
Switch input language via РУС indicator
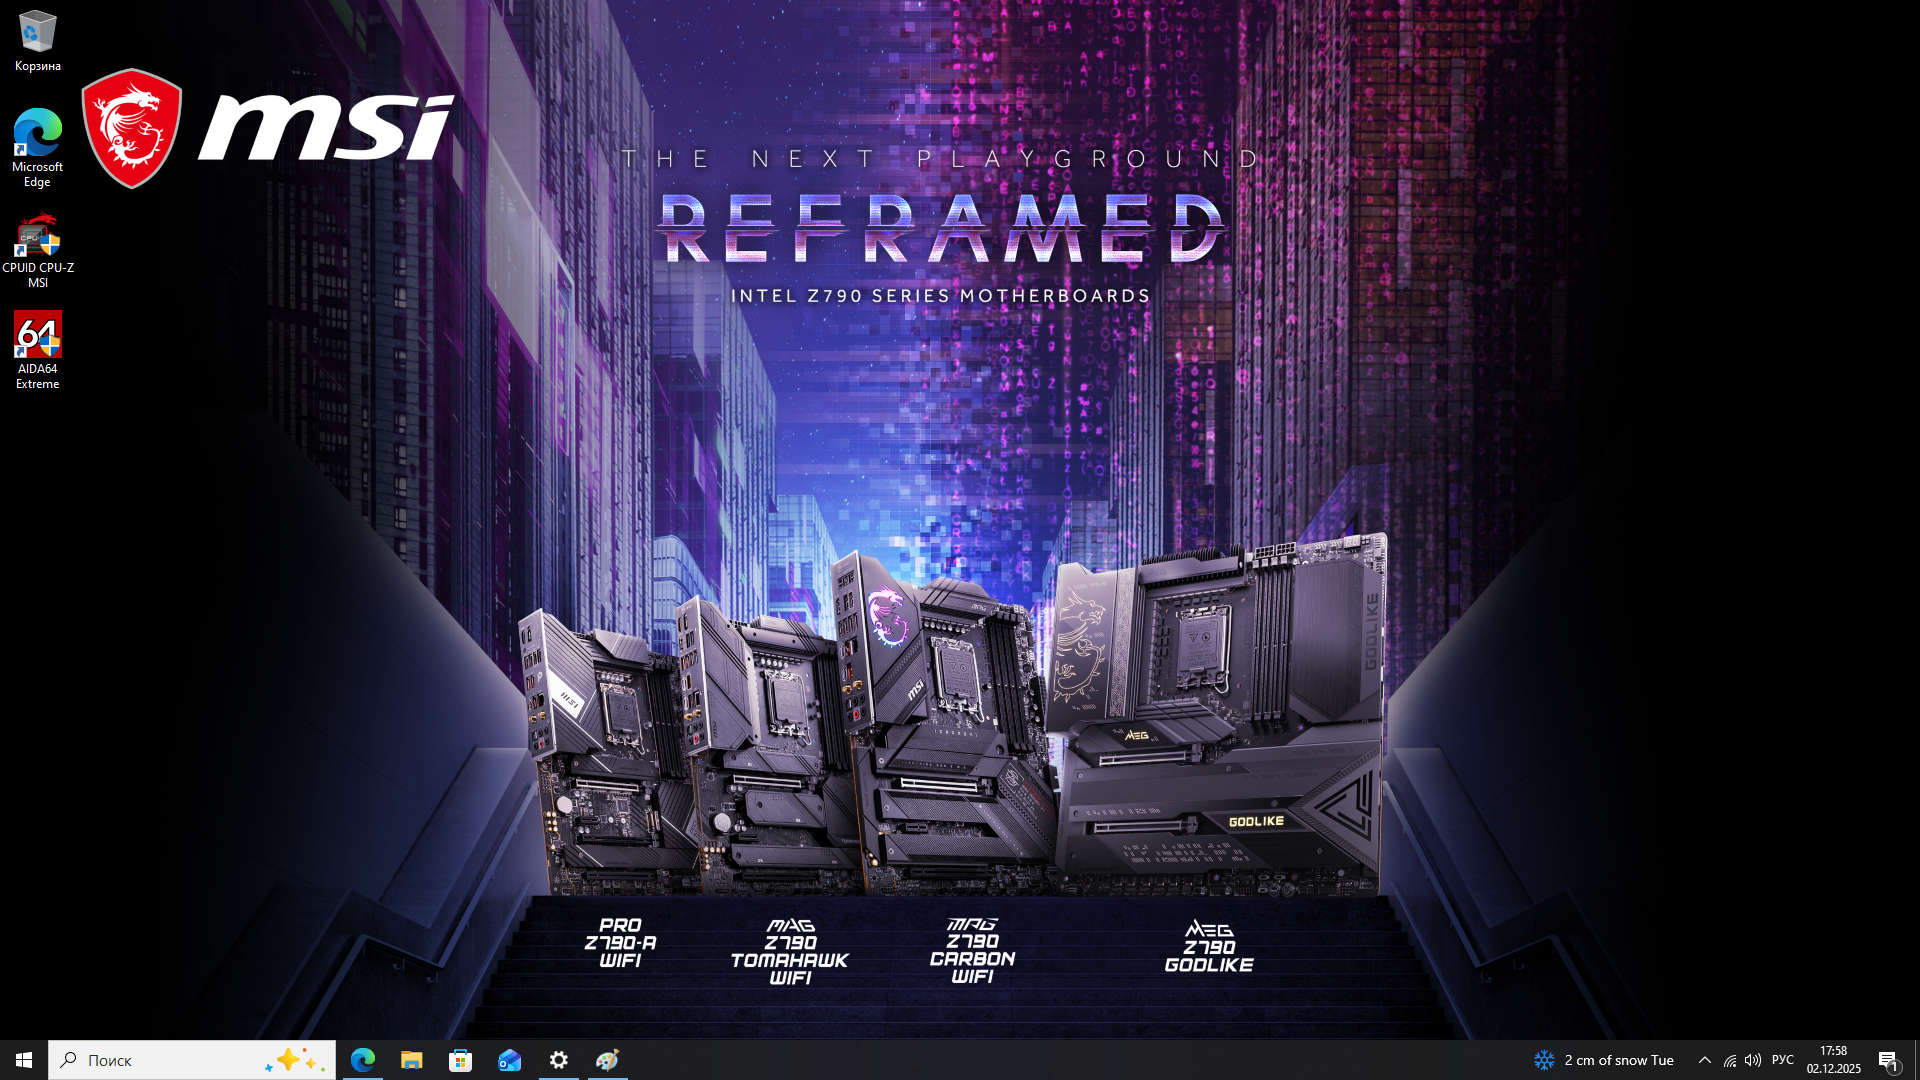pos(1783,1060)
